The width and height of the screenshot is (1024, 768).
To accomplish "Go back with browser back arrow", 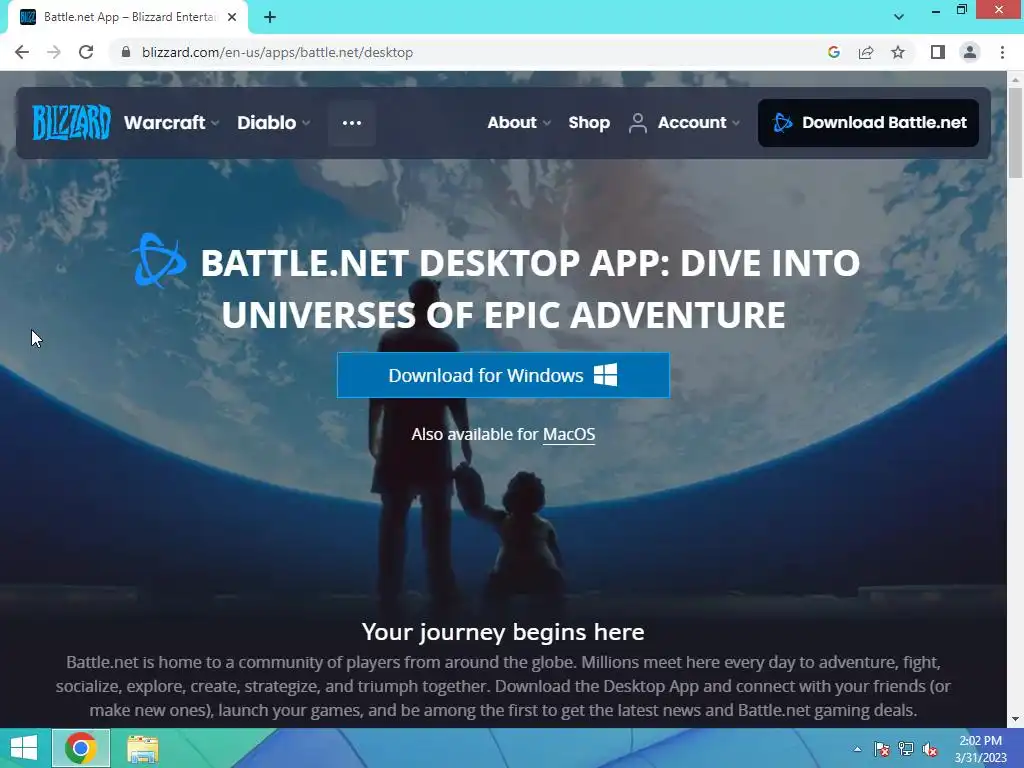I will (x=22, y=52).
